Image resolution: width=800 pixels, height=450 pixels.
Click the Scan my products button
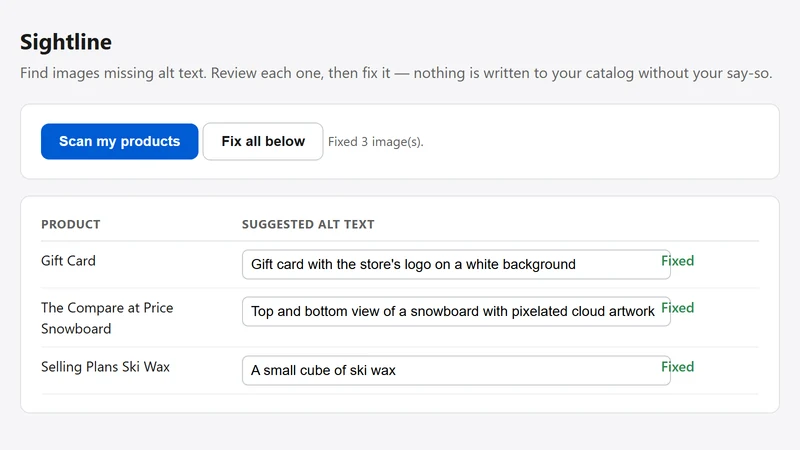[119, 141]
